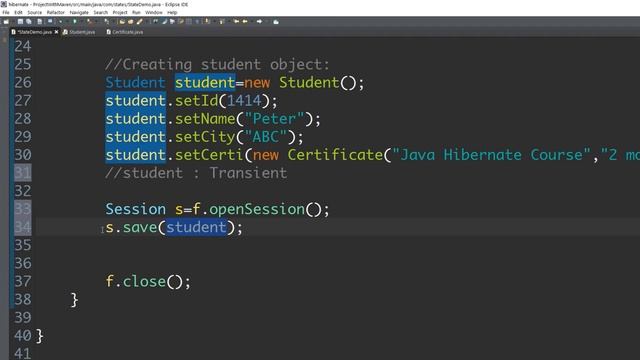The image size is (640, 360).
Task: Click the highlighted "student" variable declaration on line 26
Action: pyautogui.click(x=205, y=82)
